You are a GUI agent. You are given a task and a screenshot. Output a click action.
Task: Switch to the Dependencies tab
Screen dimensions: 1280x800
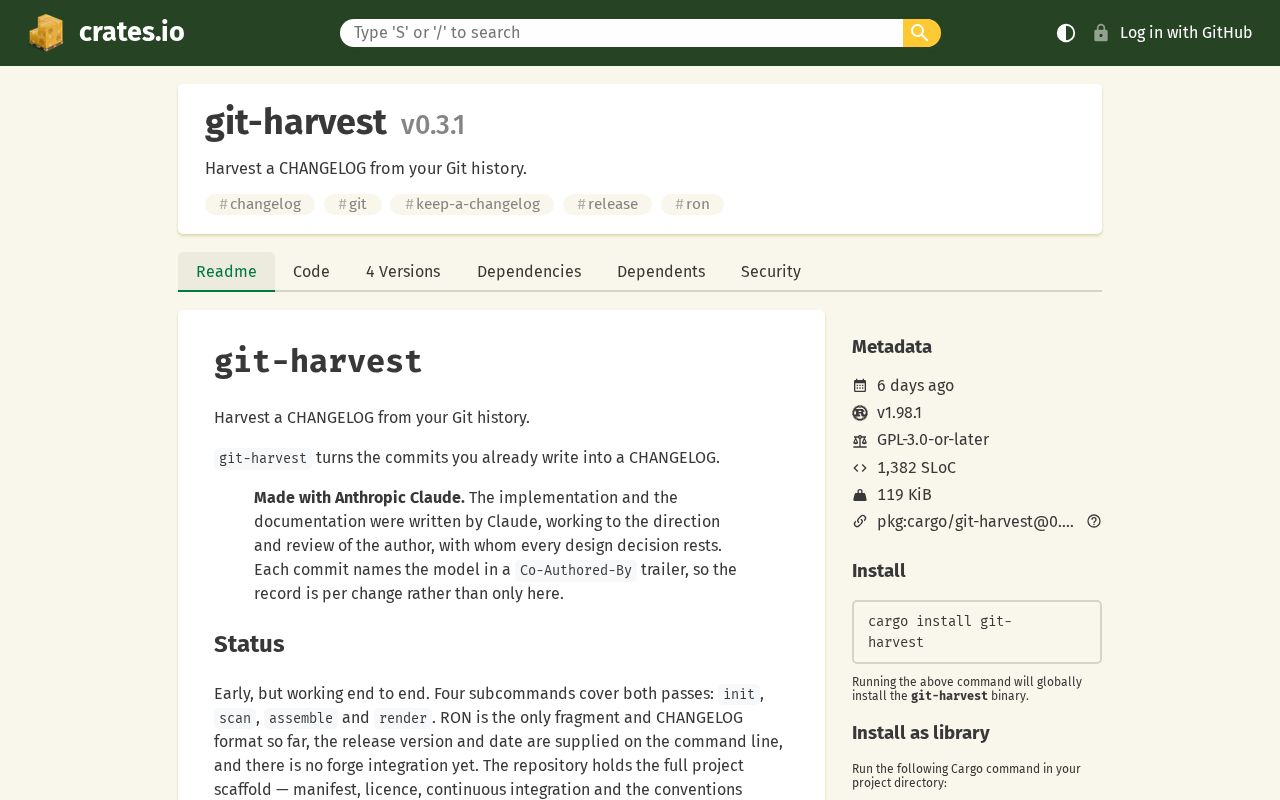(529, 272)
